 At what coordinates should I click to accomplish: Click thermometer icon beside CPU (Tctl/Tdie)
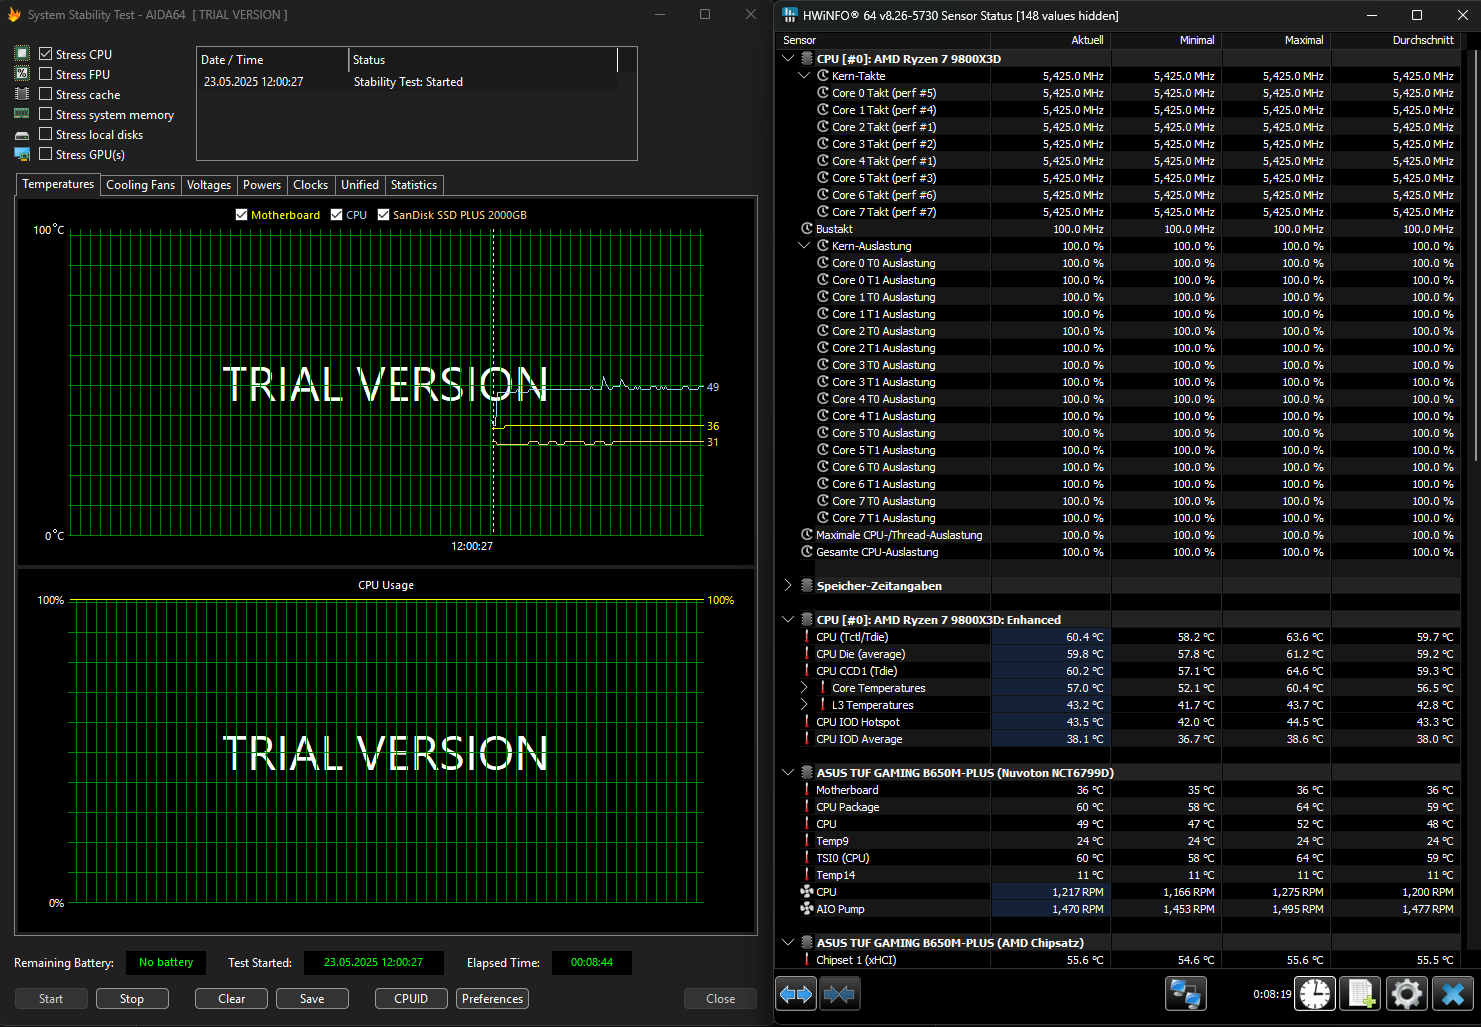pyautogui.click(x=807, y=637)
